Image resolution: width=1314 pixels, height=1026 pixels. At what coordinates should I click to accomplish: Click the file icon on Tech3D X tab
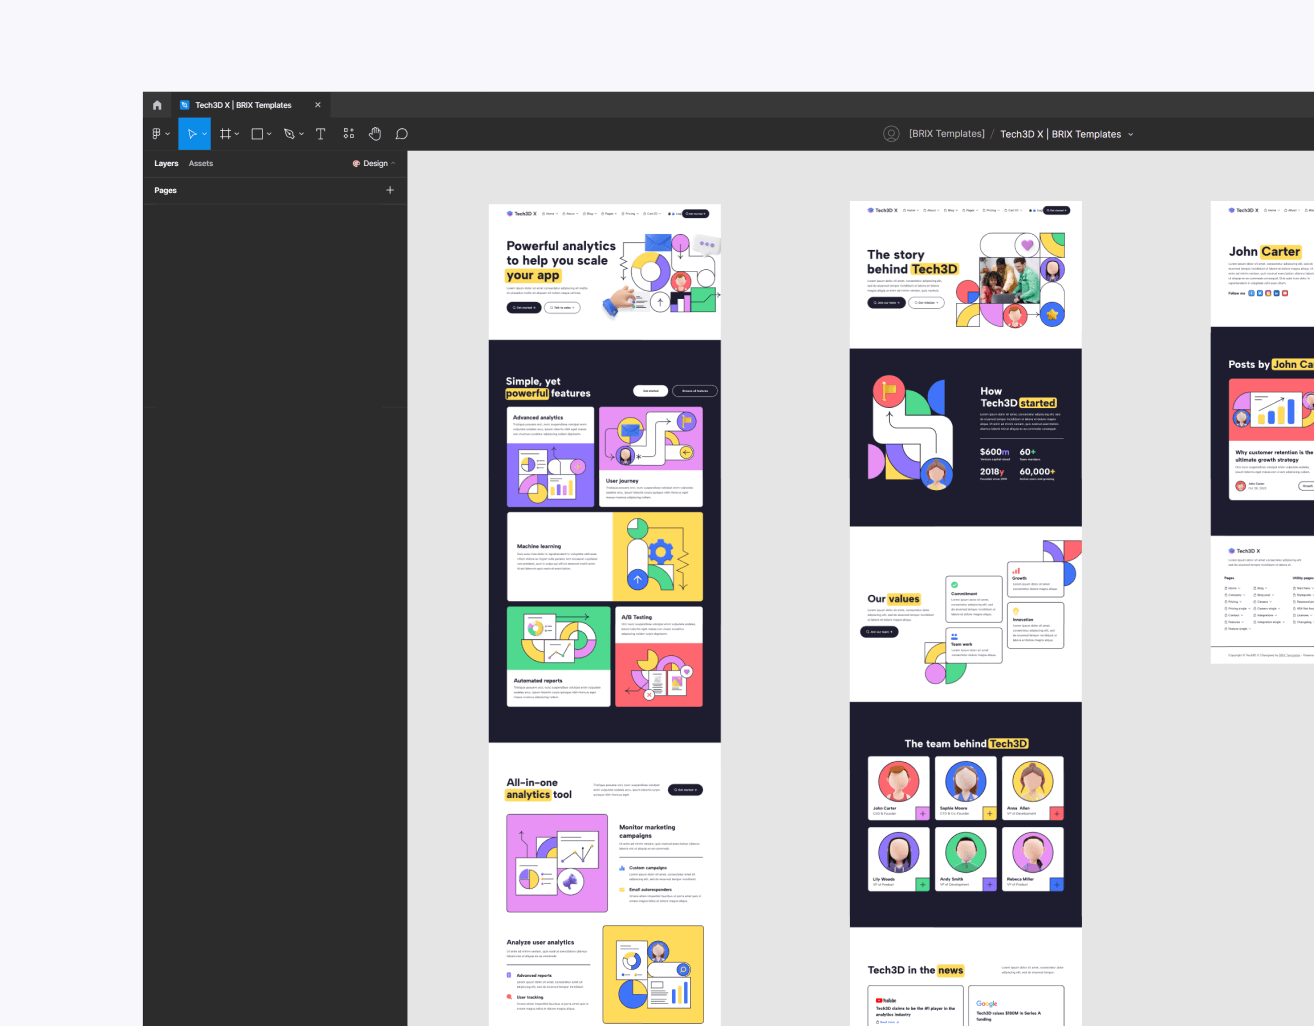[x=184, y=105]
